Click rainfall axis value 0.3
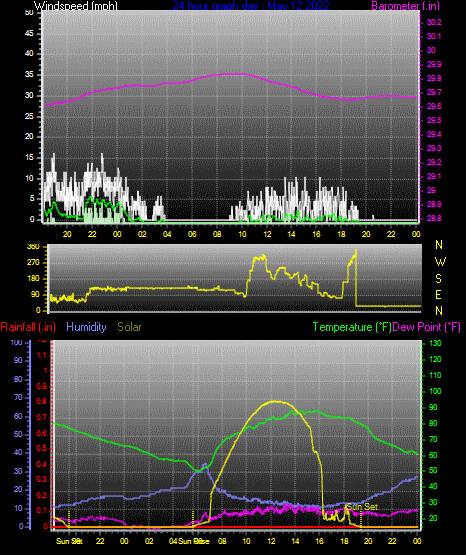466x555 pixels. tap(42, 480)
